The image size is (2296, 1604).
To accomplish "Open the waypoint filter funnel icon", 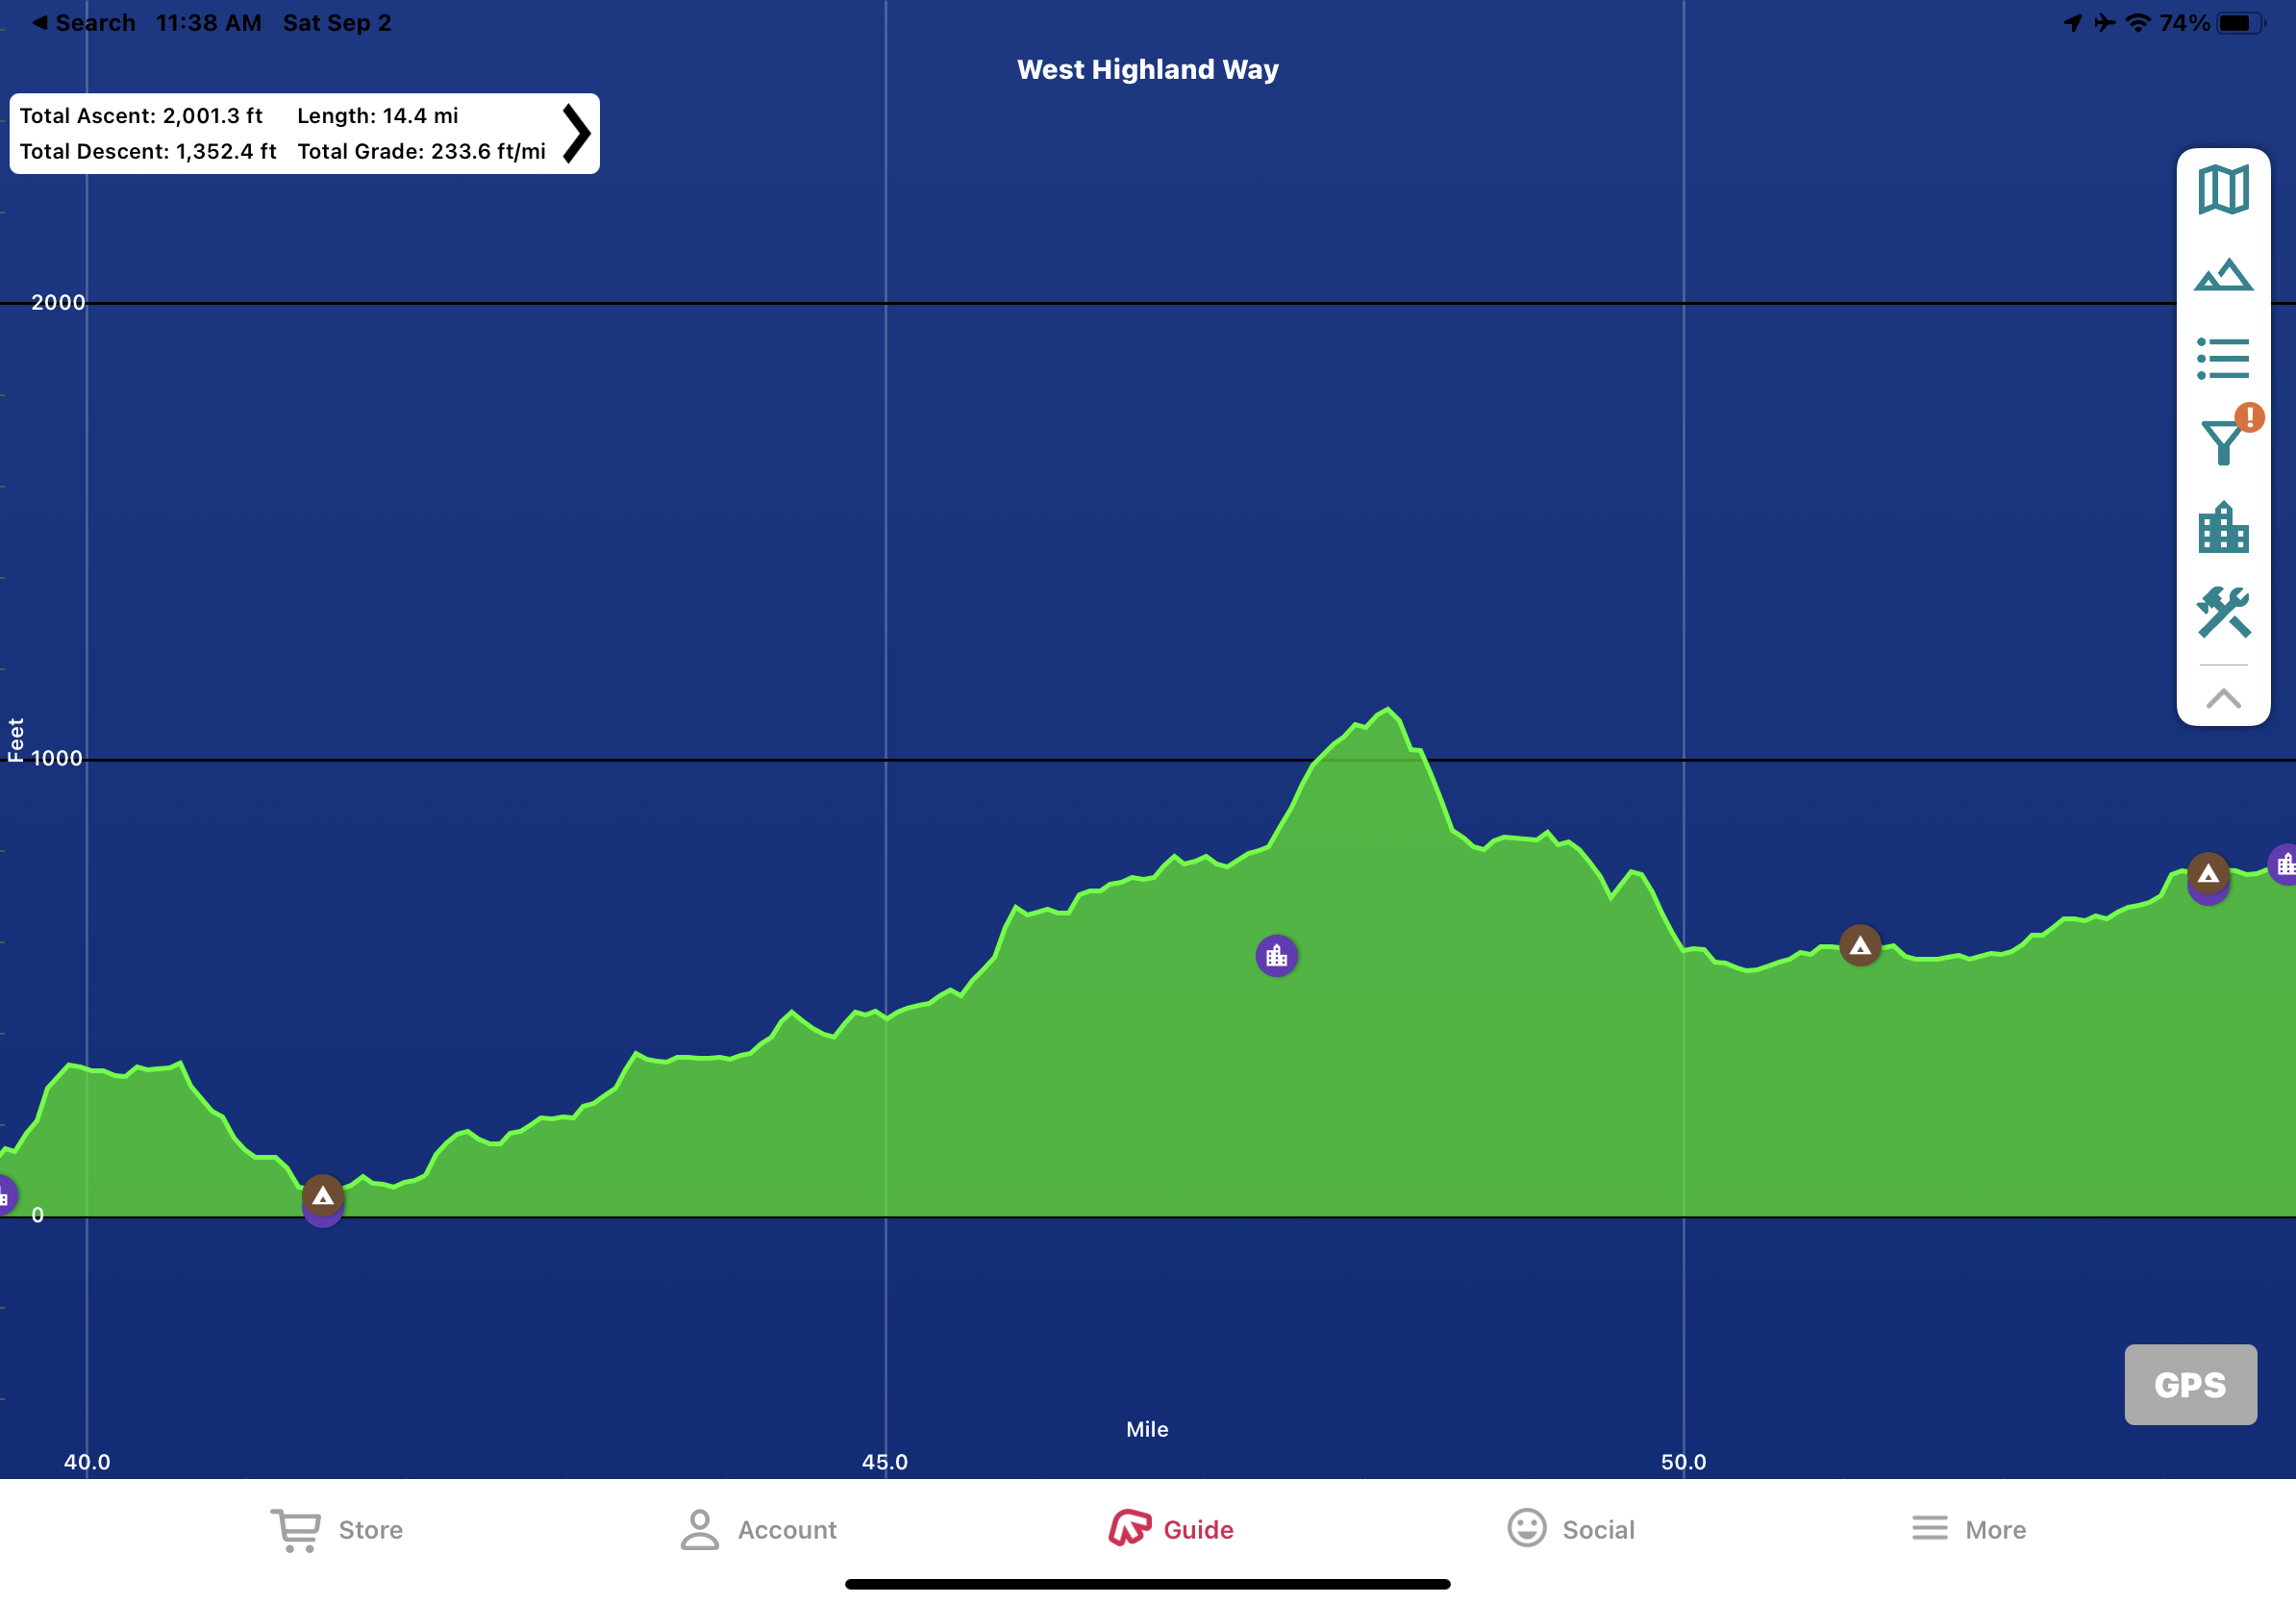I will click(2222, 442).
